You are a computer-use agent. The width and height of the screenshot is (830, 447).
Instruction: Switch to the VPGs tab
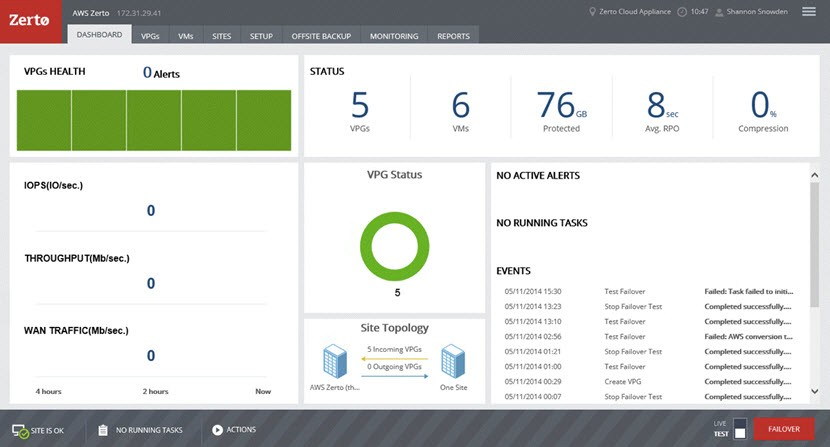pyautogui.click(x=150, y=35)
